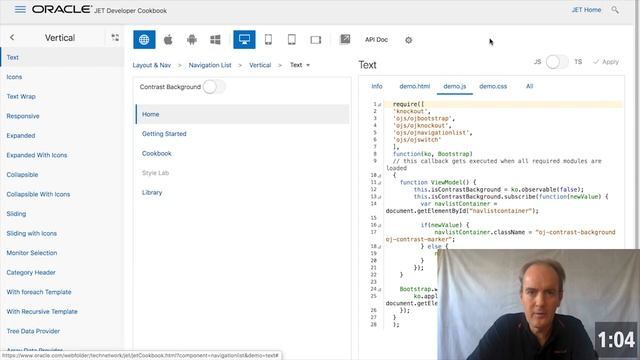This screenshot has width=640, height=360.
Task: Switch to the demo.css tab
Action: pyautogui.click(x=493, y=86)
